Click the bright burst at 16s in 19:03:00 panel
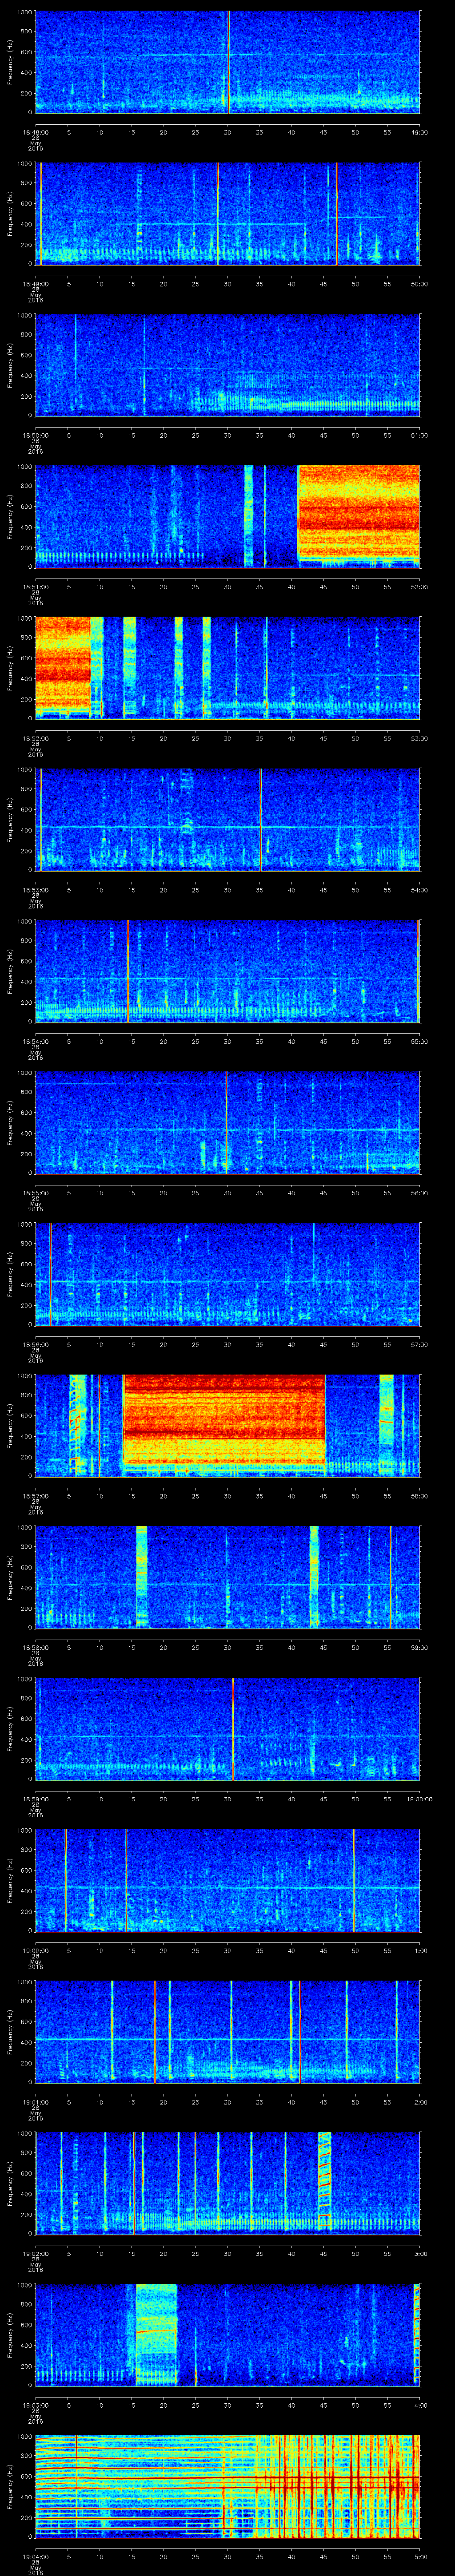 click(156, 2334)
